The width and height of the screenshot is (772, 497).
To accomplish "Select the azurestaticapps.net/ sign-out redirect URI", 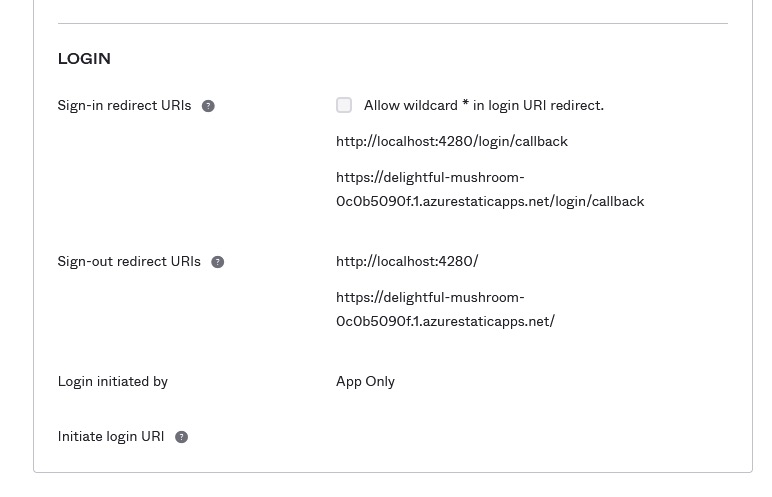I will pyautogui.click(x=445, y=309).
